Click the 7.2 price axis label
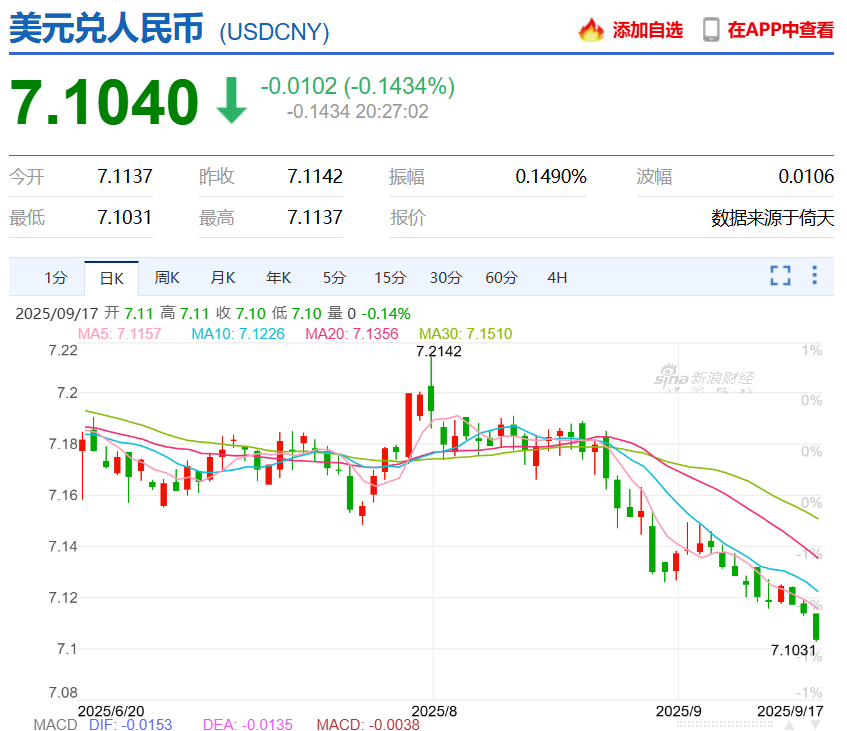Image resolution: width=847 pixels, height=731 pixels. [x=68, y=393]
